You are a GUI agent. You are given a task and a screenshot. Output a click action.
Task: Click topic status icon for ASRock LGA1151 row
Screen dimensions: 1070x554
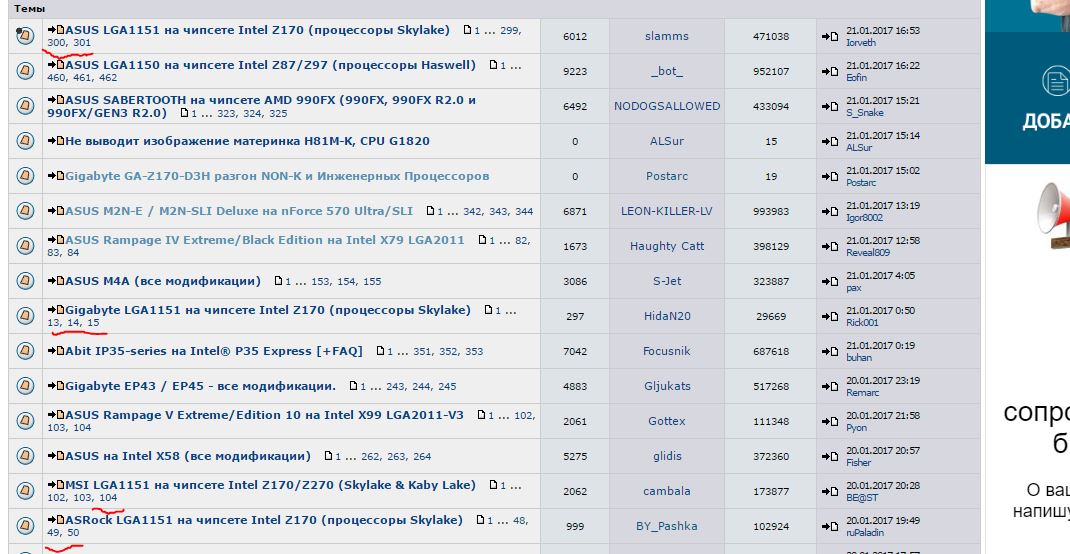[x=25, y=526]
